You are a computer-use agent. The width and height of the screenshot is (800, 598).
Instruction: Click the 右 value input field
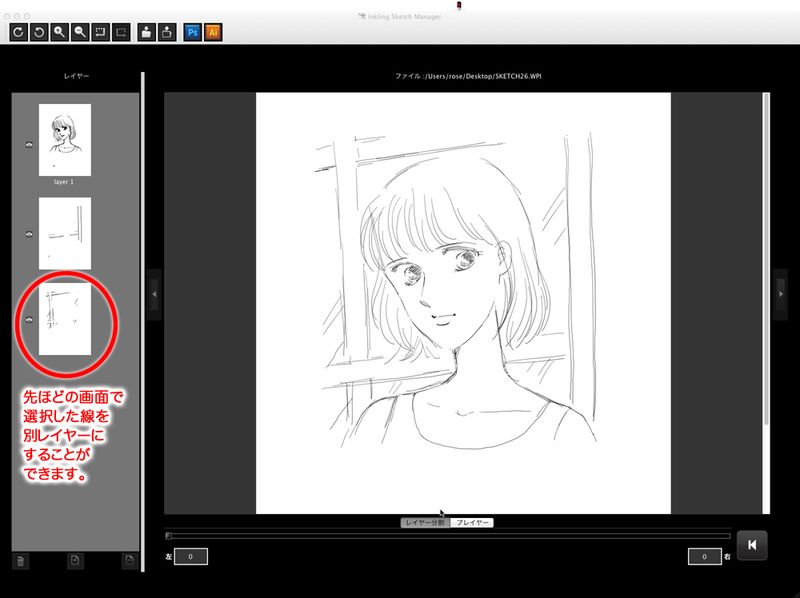point(705,557)
